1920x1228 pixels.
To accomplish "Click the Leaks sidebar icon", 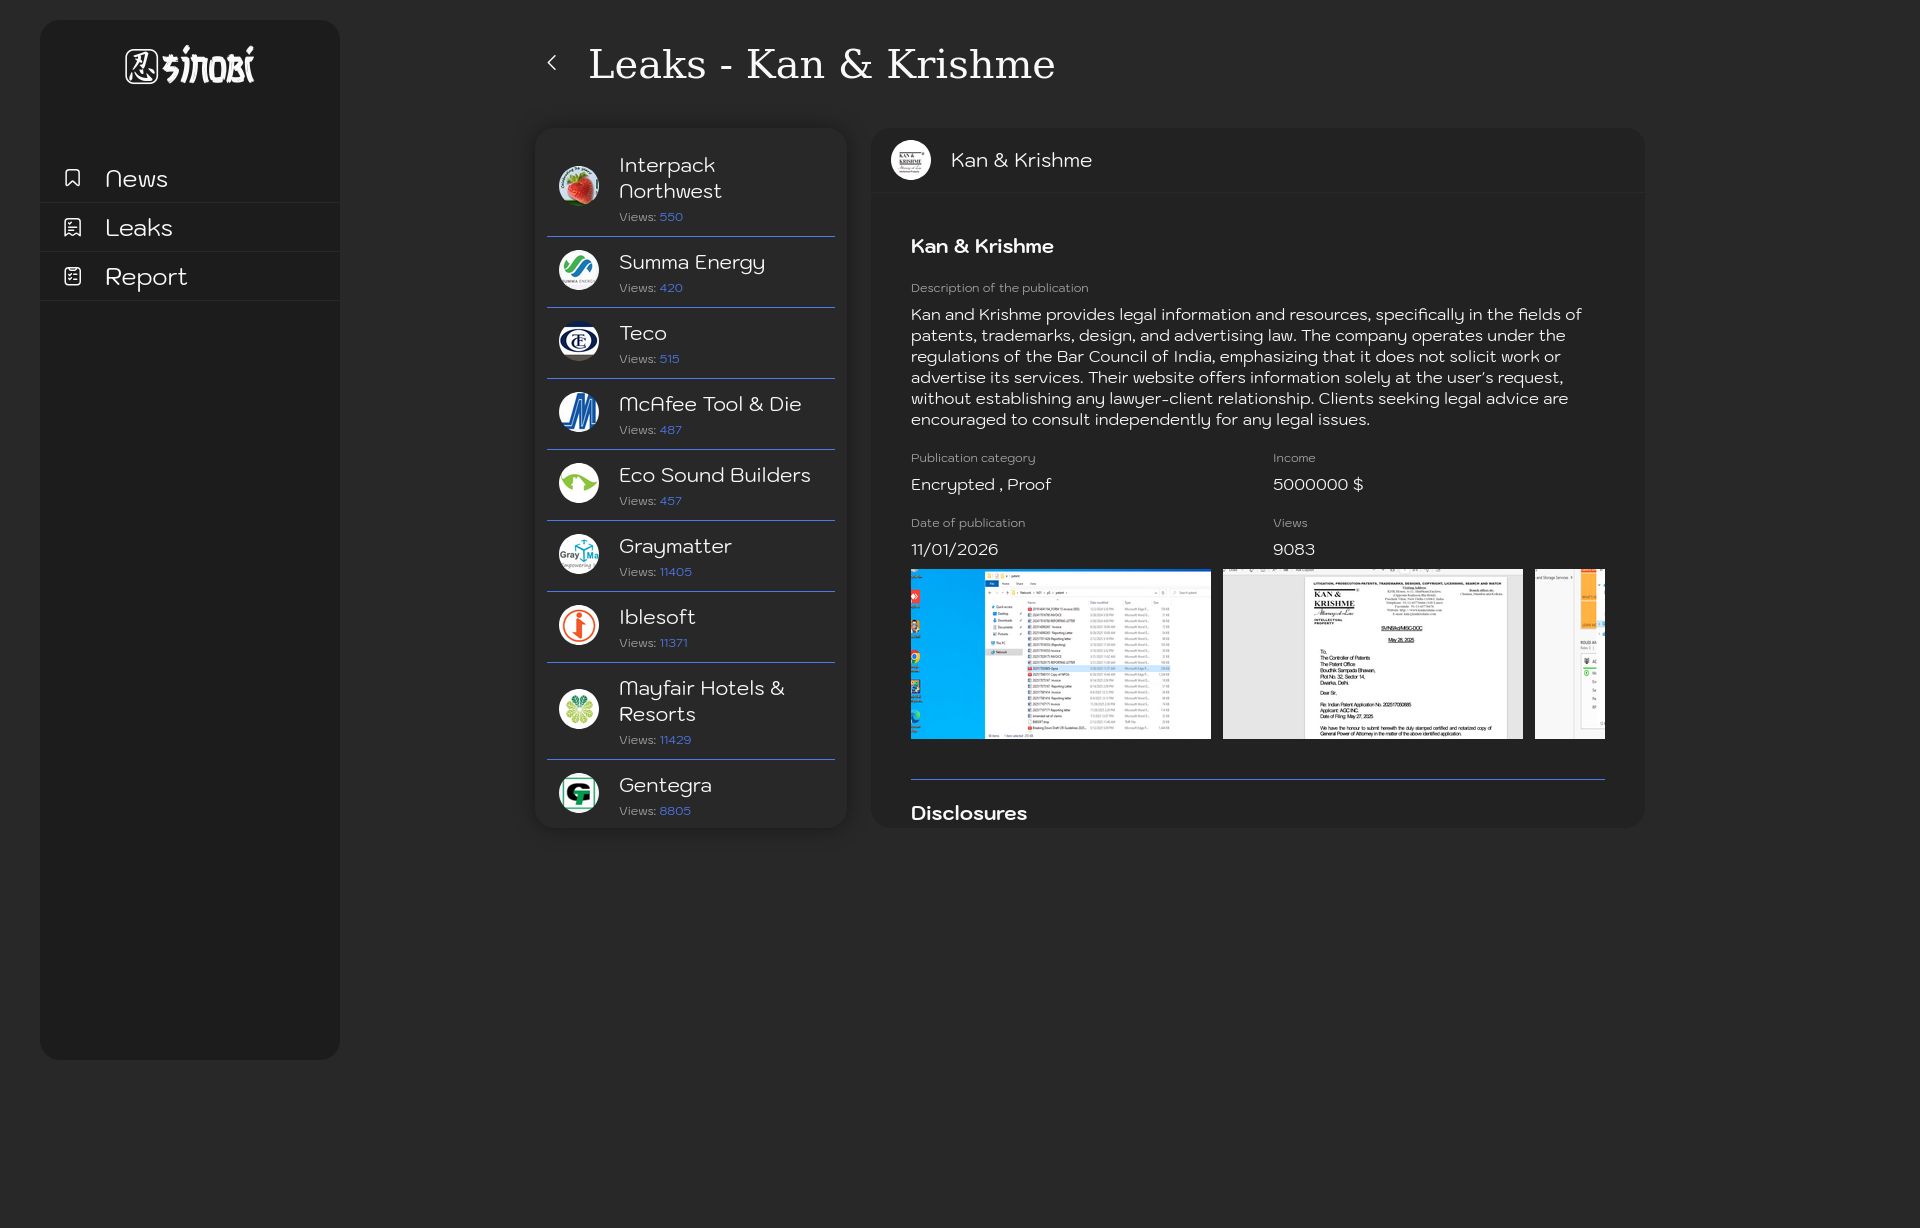I will tap(72, 227).
